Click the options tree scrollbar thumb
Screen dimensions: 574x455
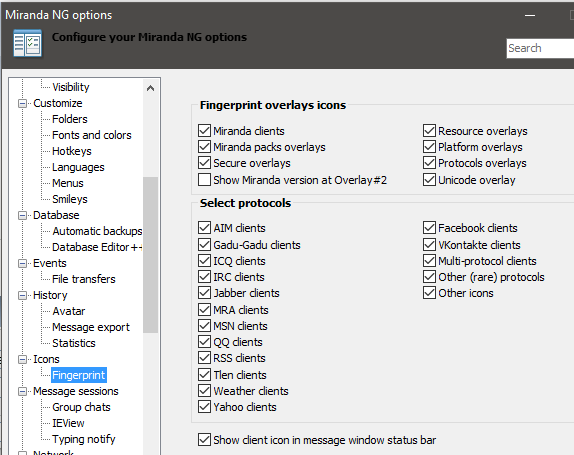click(150, 255)
